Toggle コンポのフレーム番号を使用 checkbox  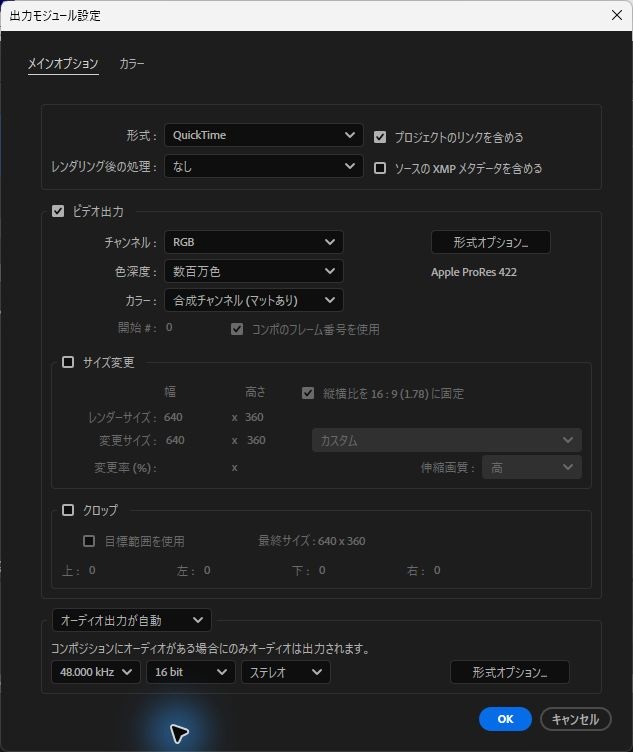pyautogui.click(x=237, y=329)
